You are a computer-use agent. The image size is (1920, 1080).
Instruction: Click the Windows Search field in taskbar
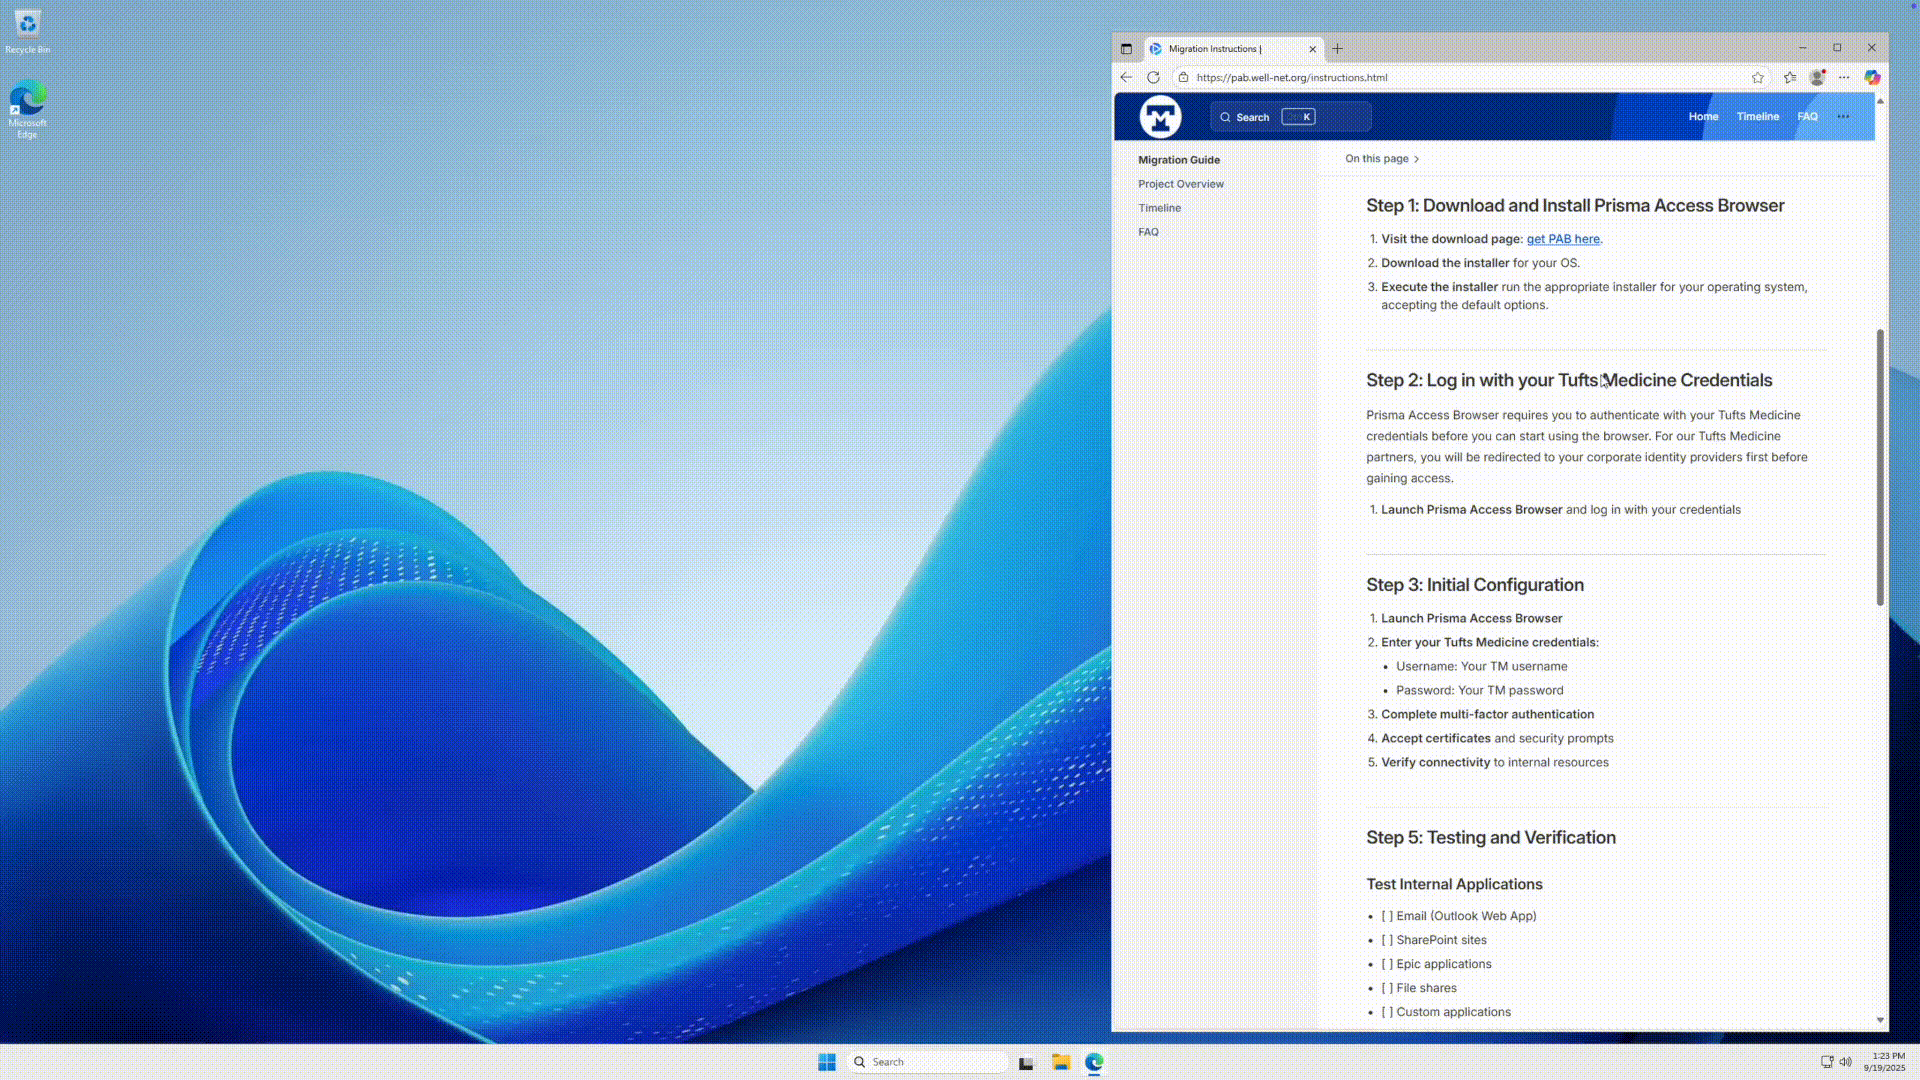click(x=928, y=1062)
